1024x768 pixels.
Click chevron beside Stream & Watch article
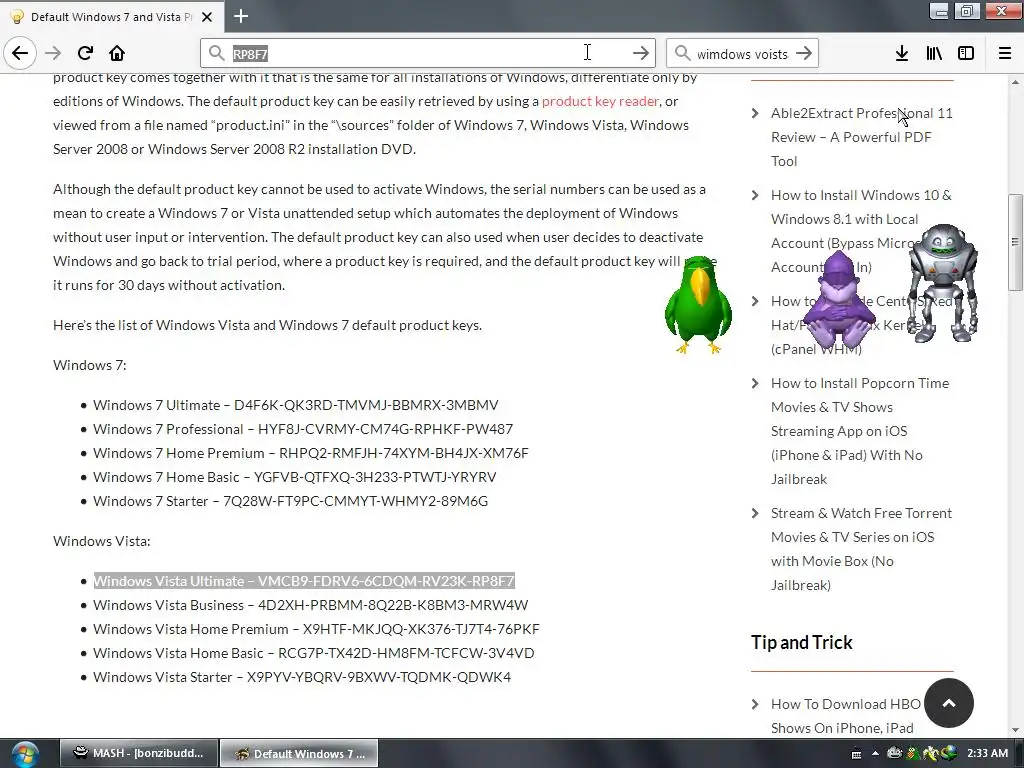point(756,513)
